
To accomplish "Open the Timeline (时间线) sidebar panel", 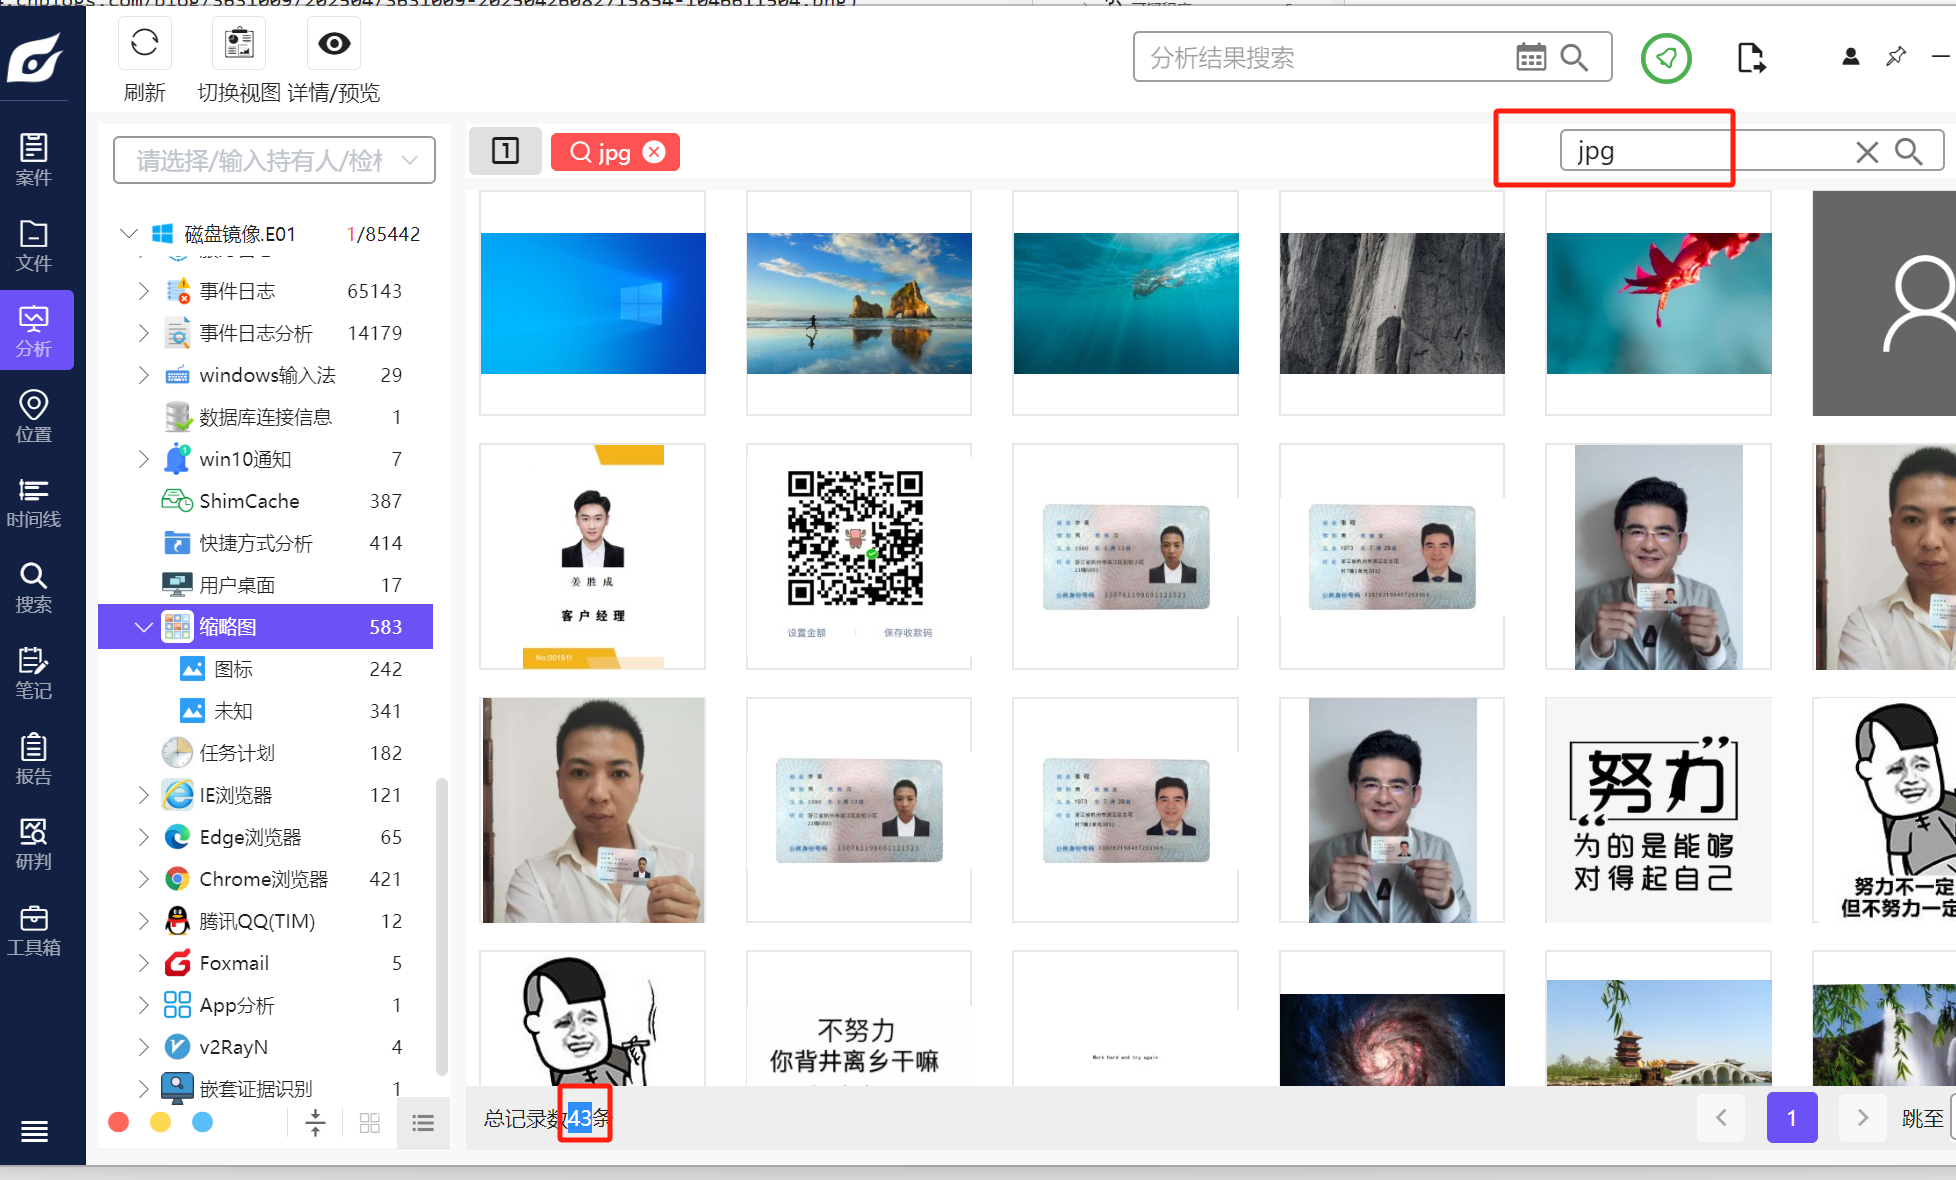I will tap(34, 502).
